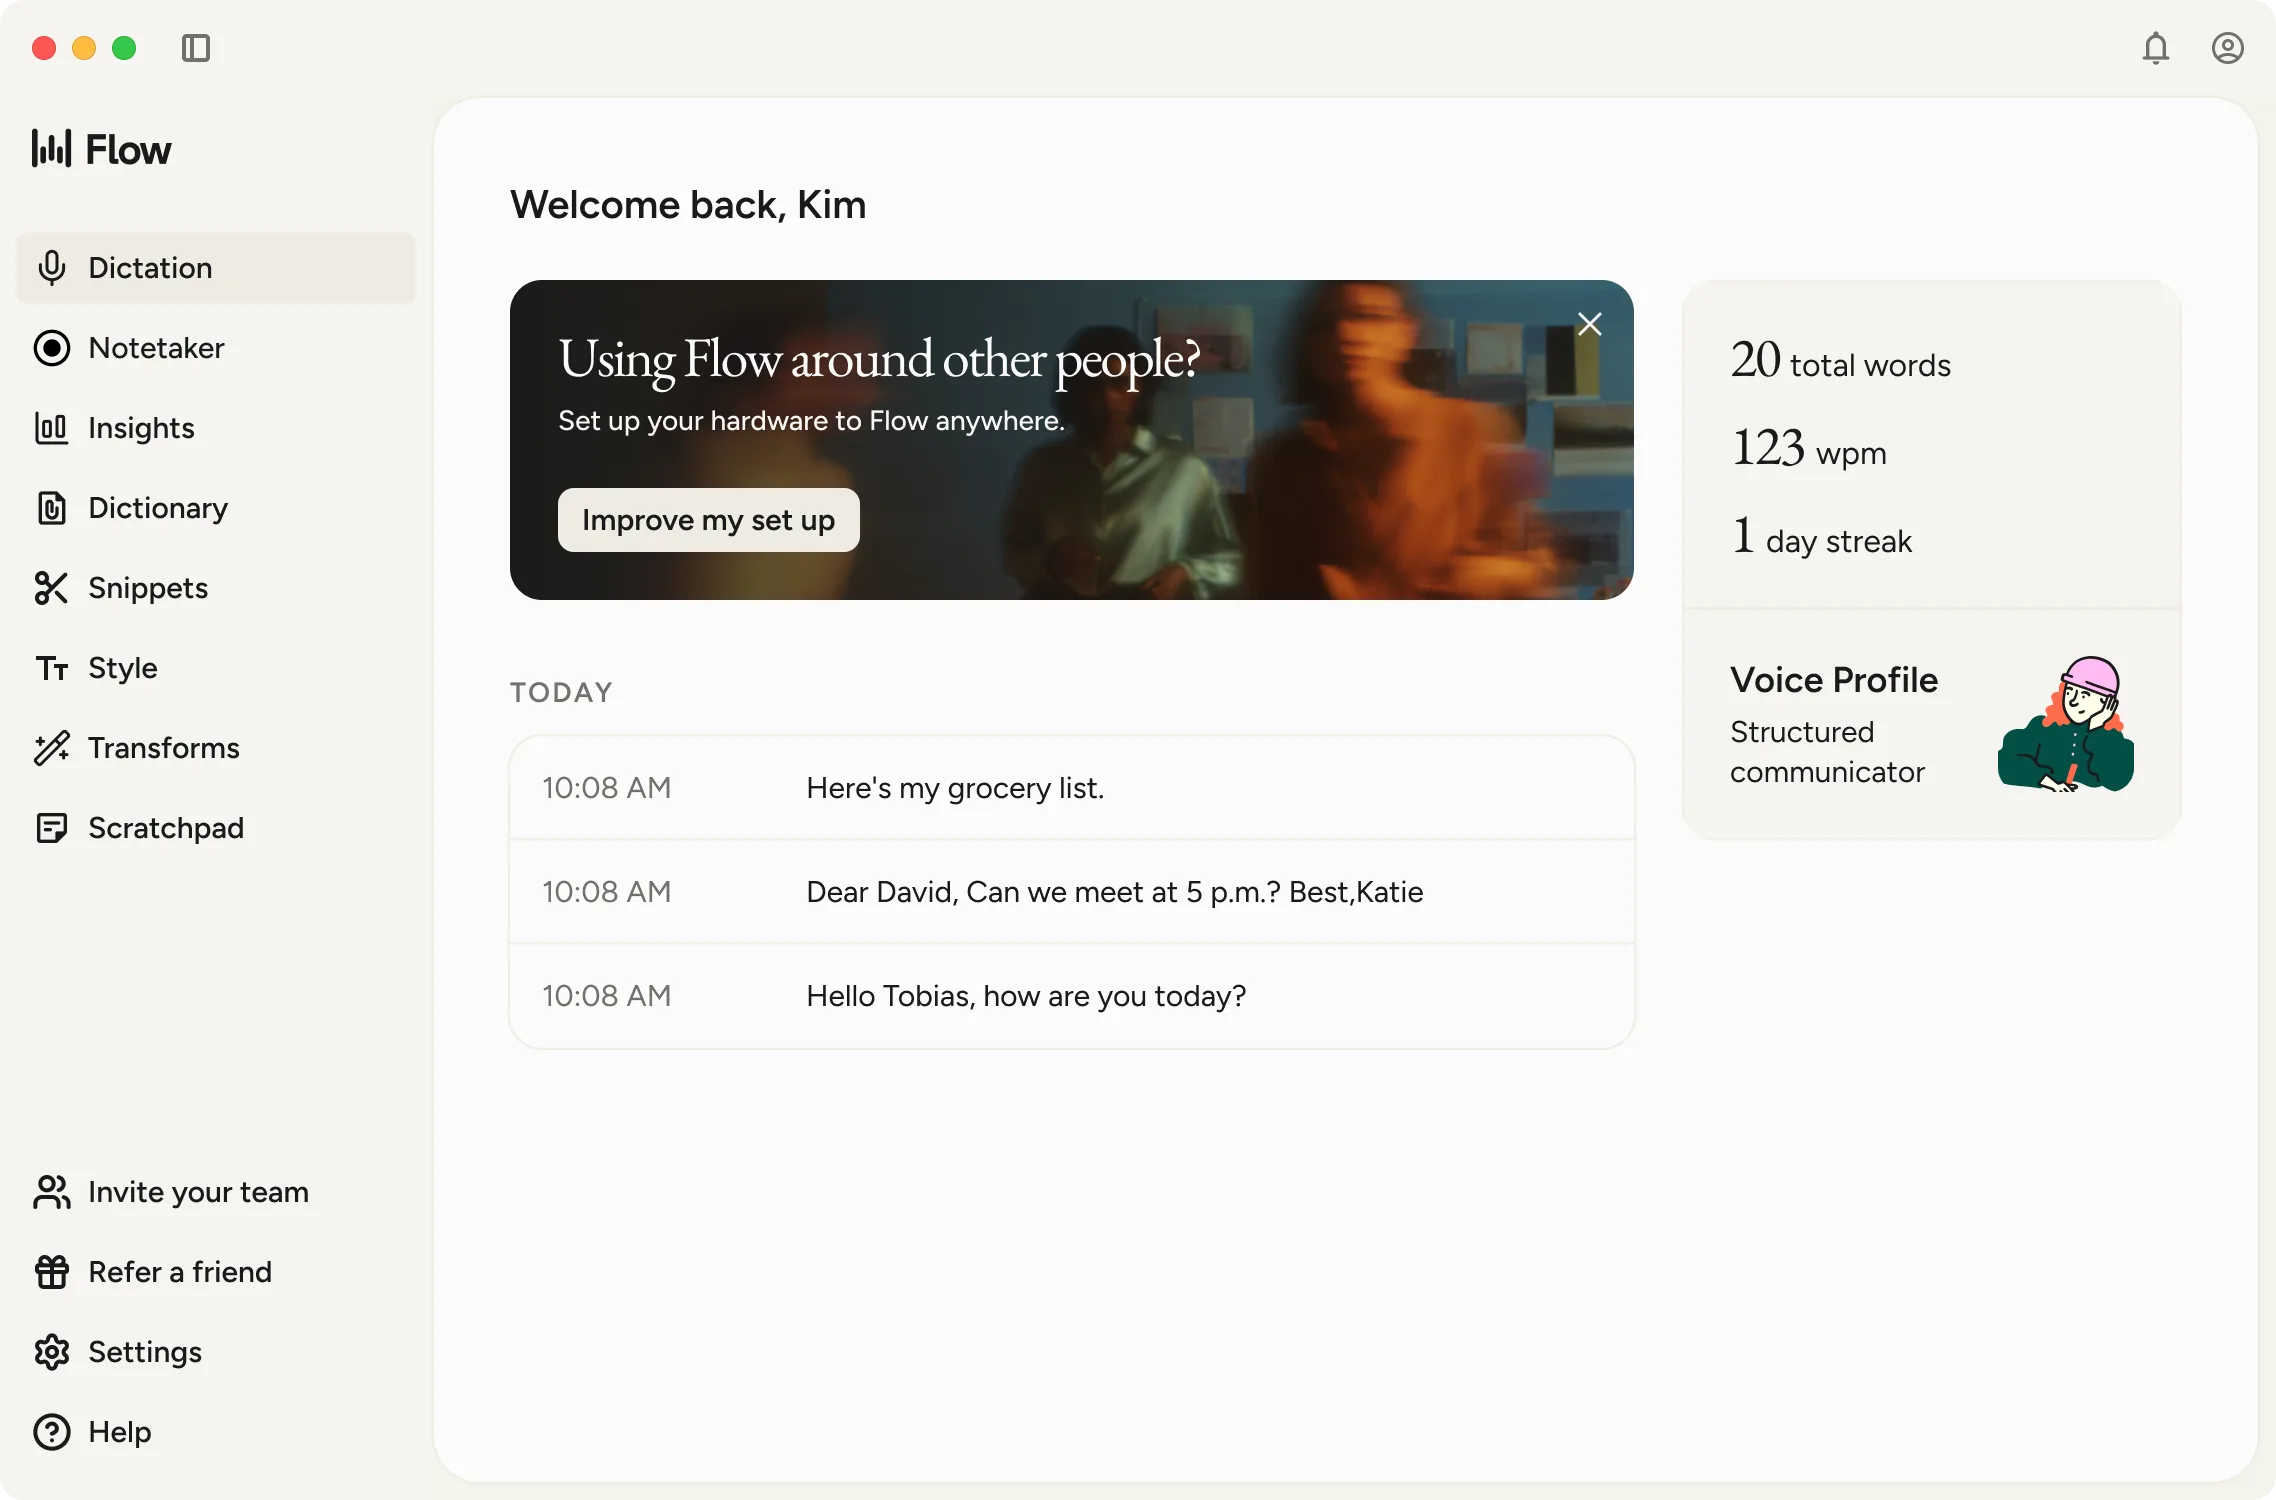This screenshot has height=1500, width=2276.
Task: Click the Snippets scissors icon
Action: 52,588
